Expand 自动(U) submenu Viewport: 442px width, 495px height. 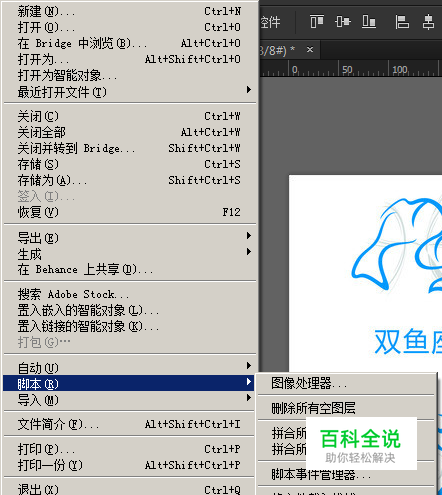[129, 368]
